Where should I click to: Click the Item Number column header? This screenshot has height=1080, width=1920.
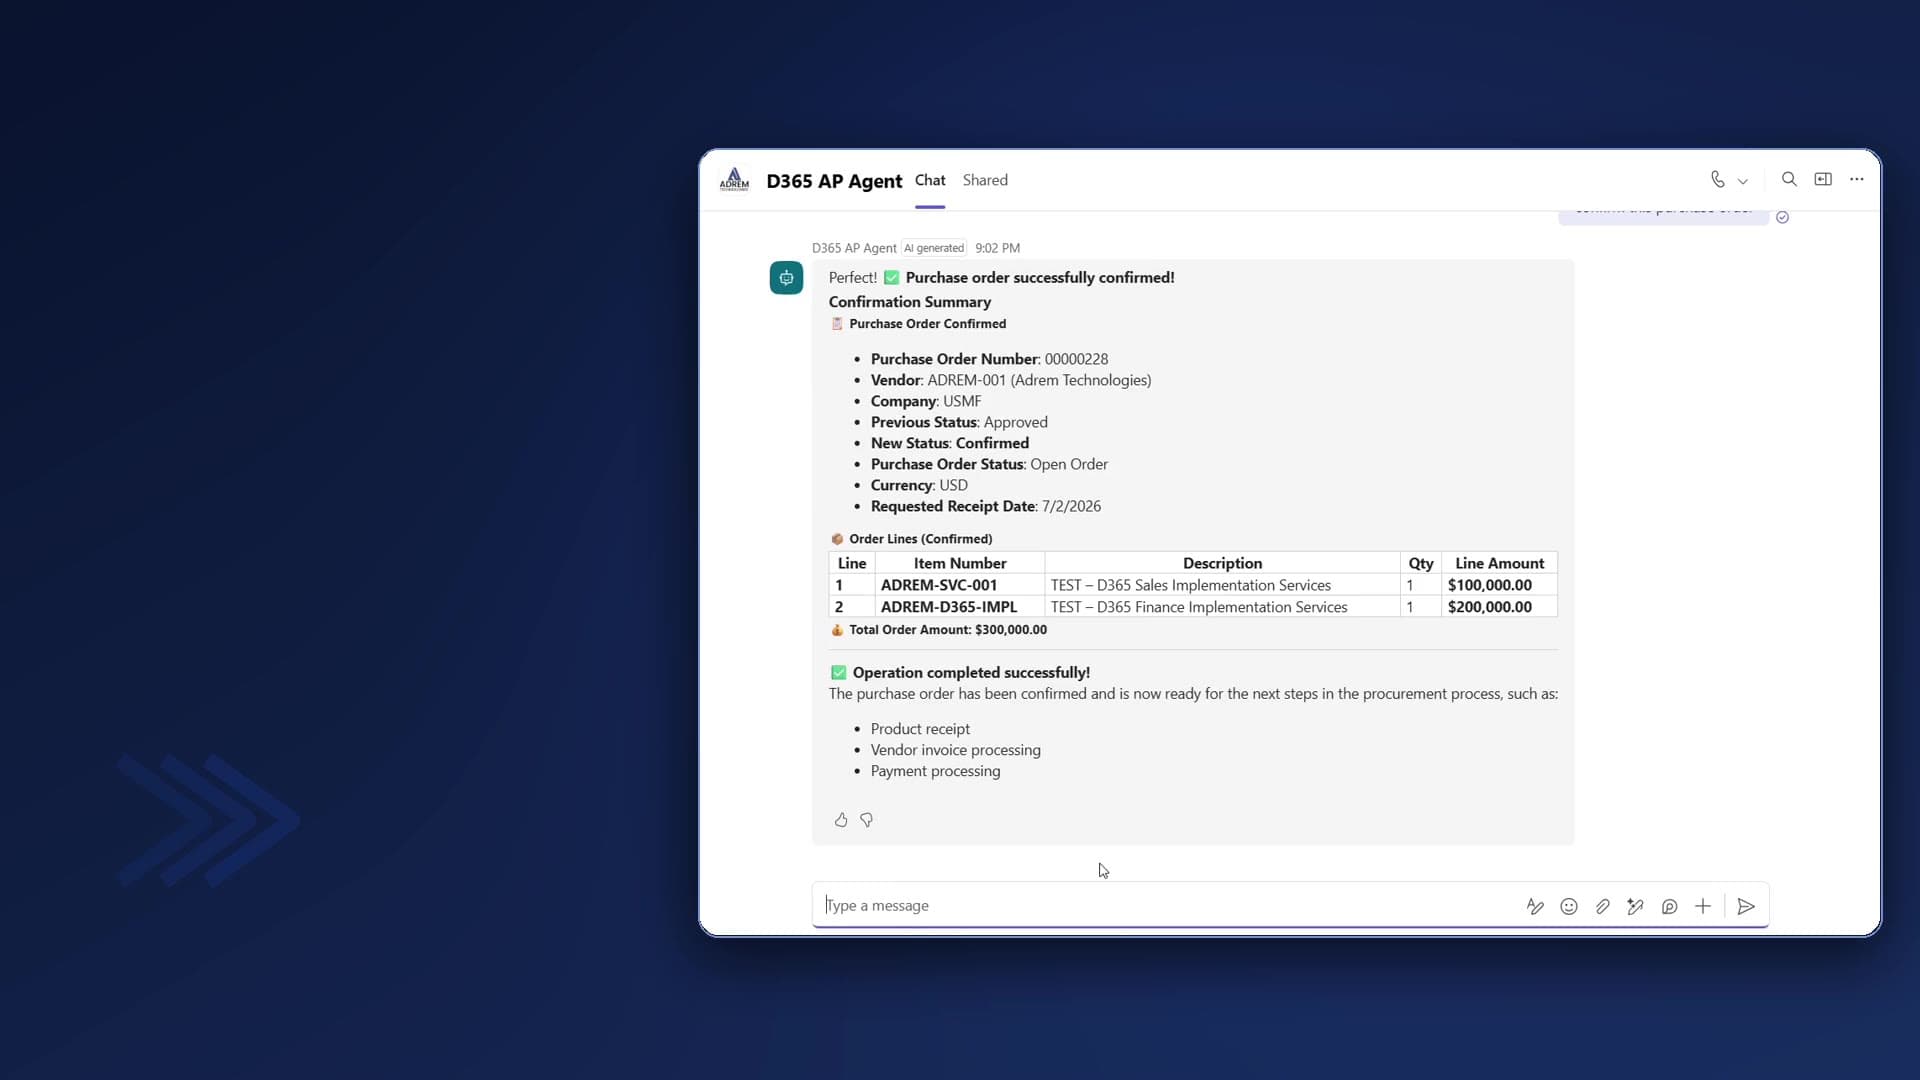pos(960,564)
